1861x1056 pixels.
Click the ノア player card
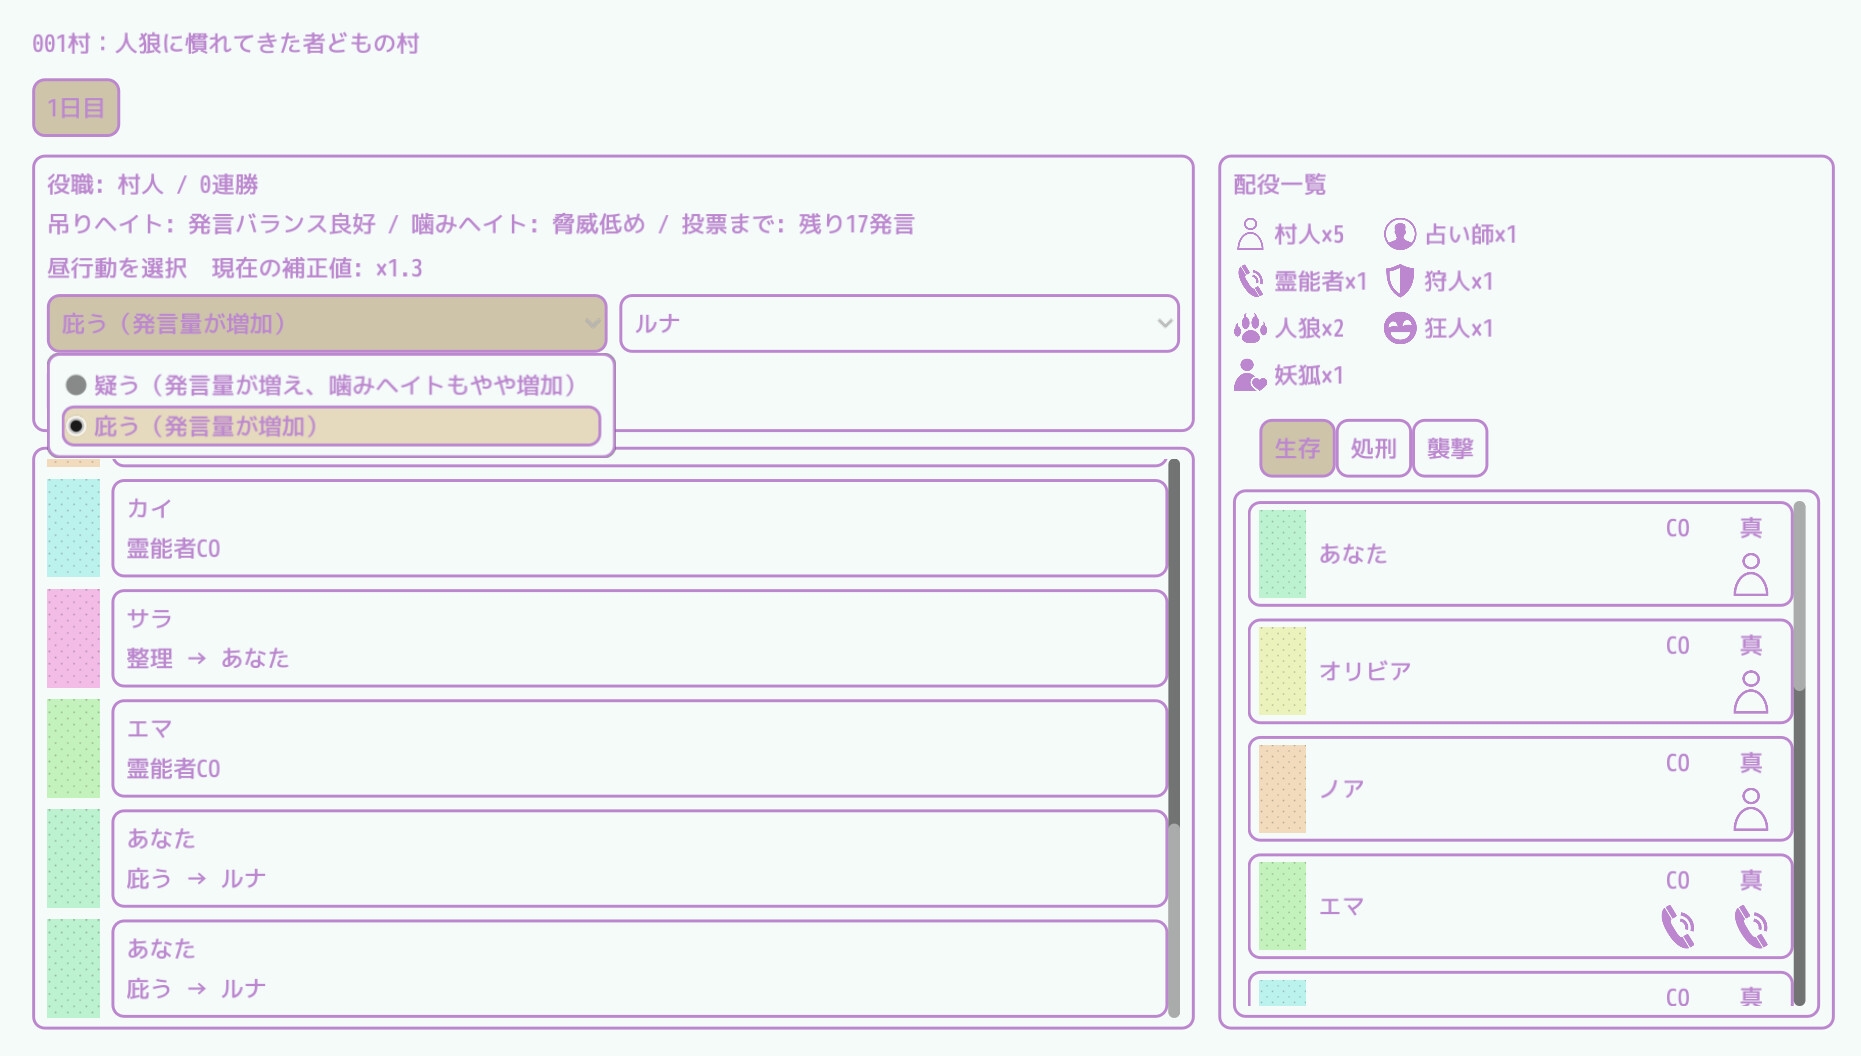(x=1520, y=789)
